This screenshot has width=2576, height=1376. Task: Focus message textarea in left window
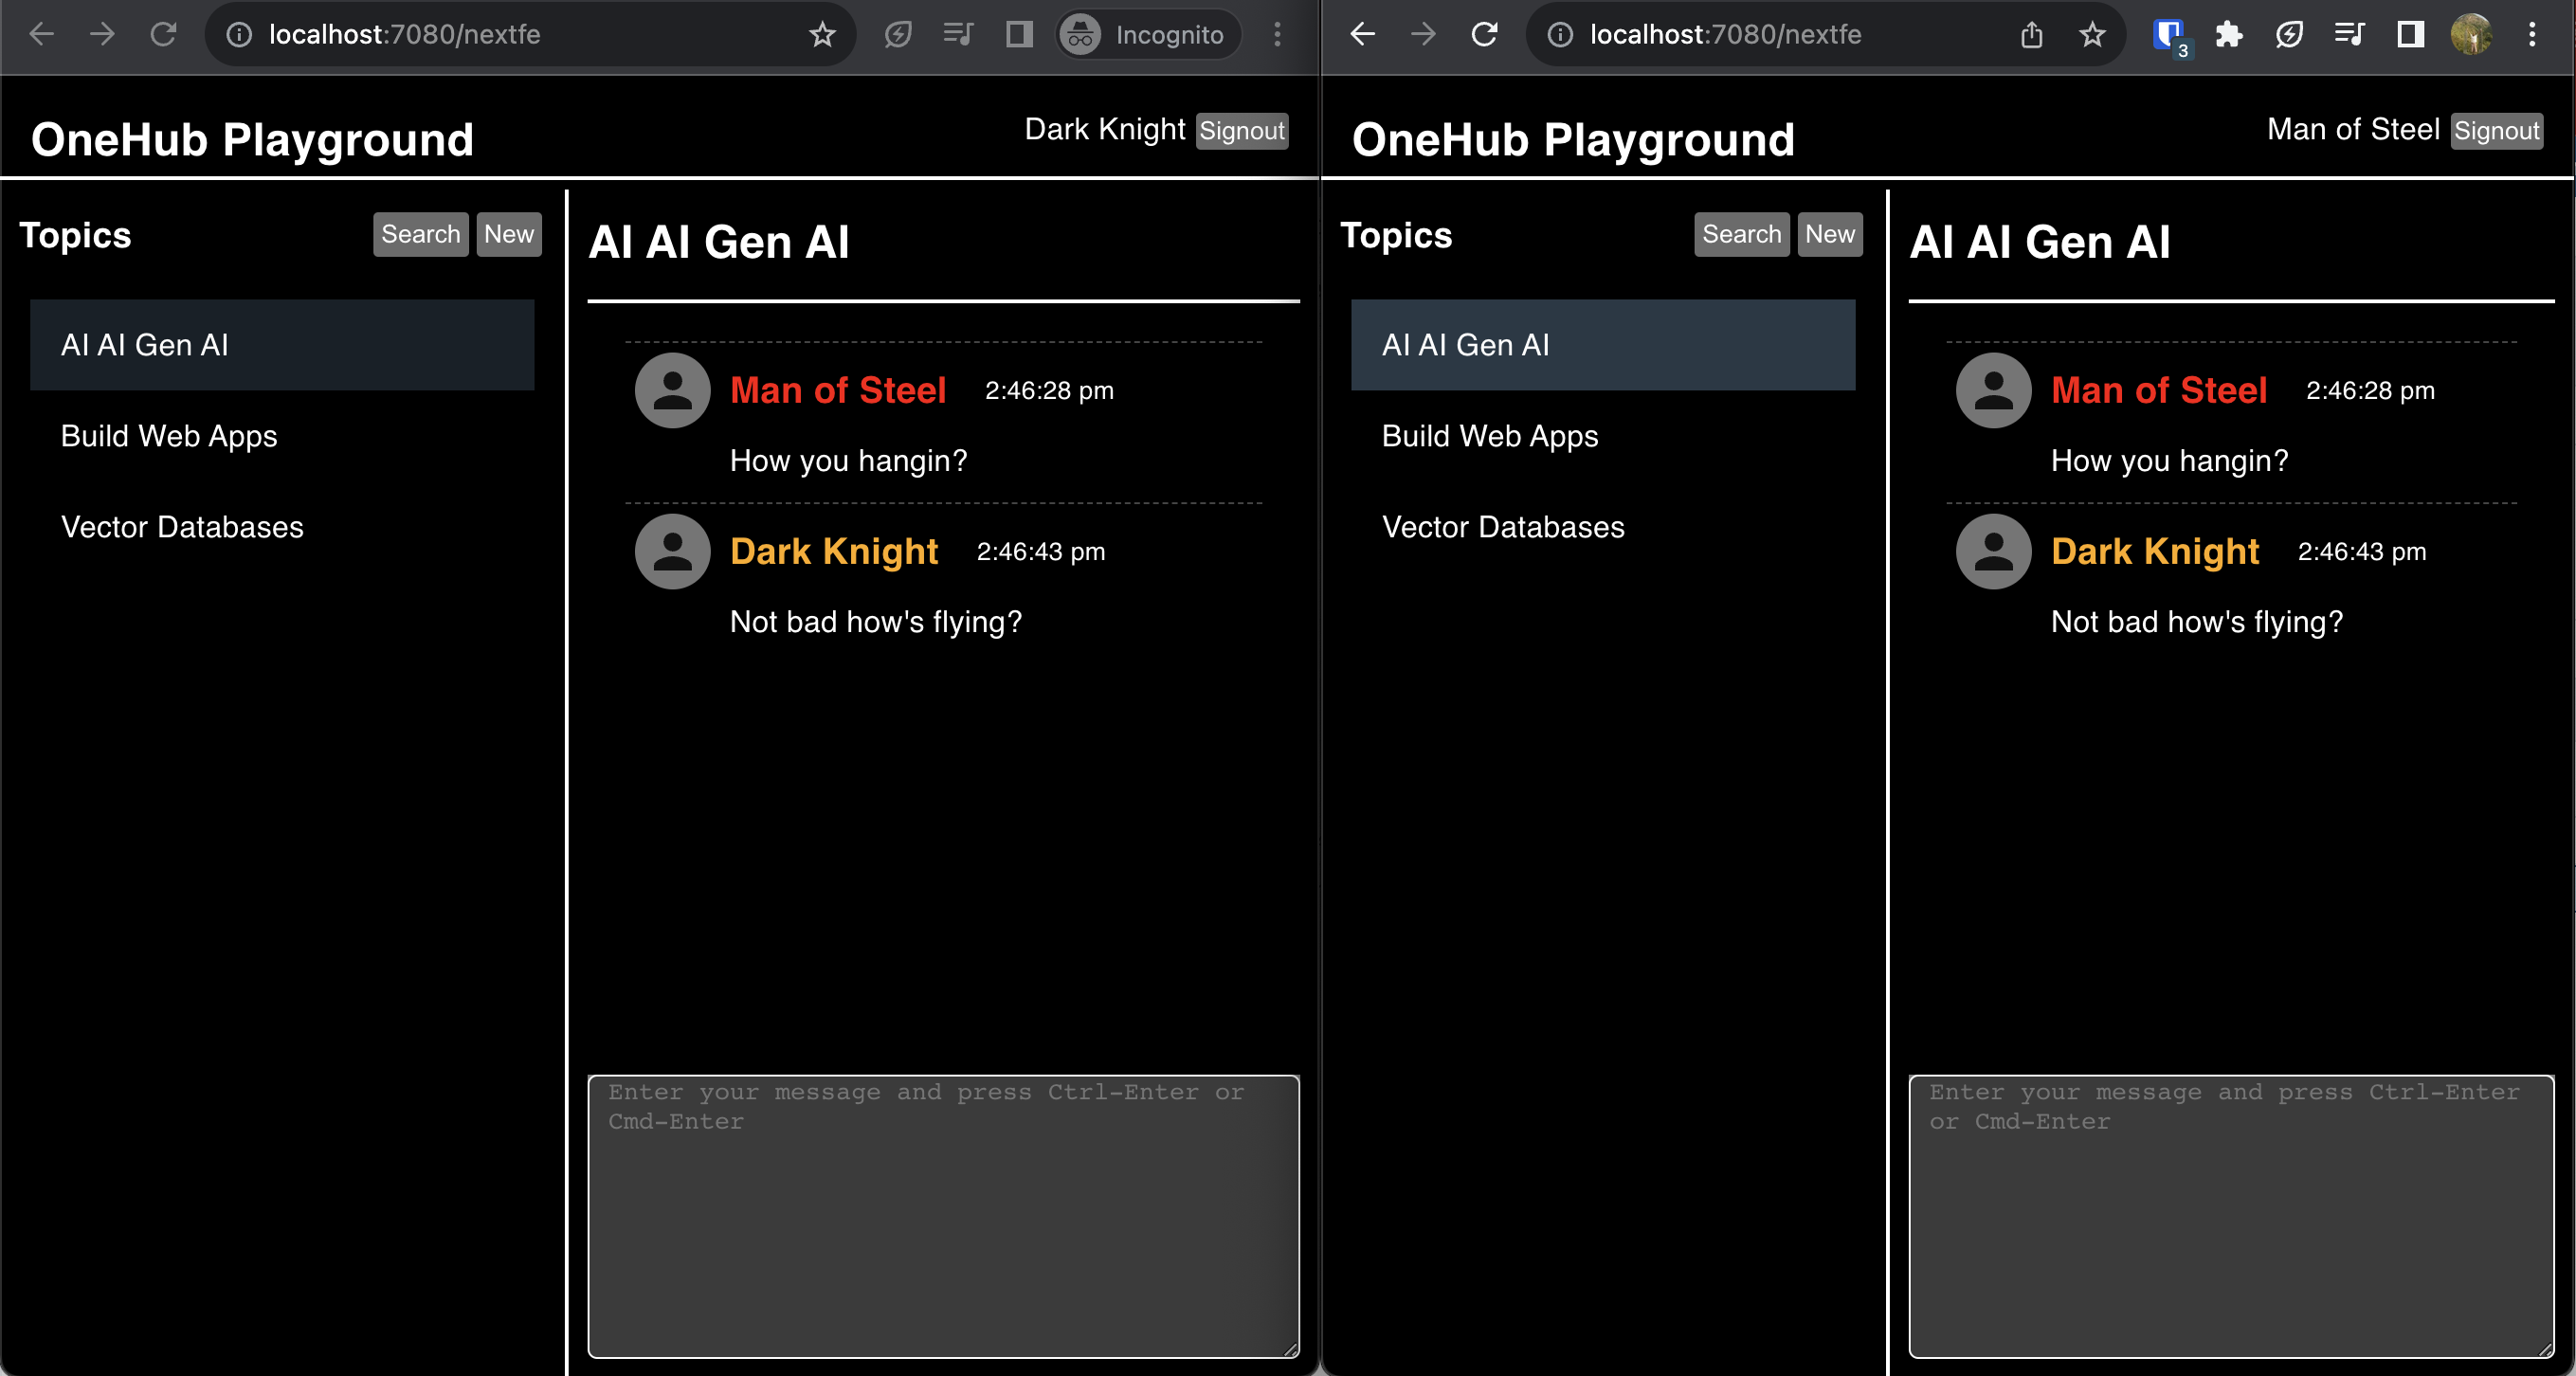click(x=943, y=1216)
